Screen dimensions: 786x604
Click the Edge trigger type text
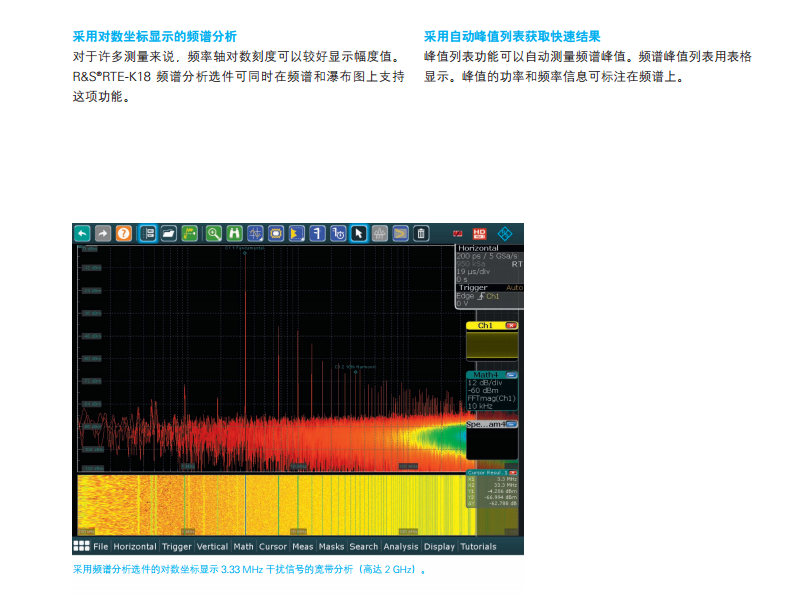[x=465, y=296]
